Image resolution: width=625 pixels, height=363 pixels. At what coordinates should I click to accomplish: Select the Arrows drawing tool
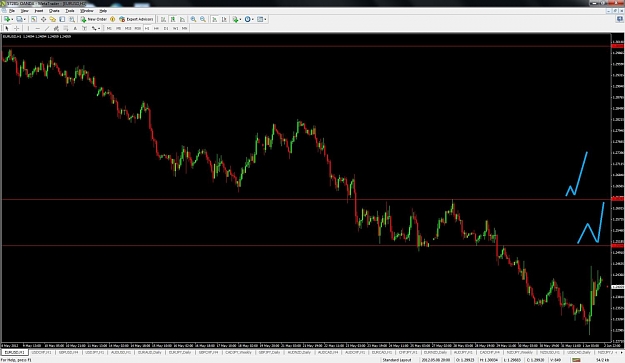click(94, 28)
